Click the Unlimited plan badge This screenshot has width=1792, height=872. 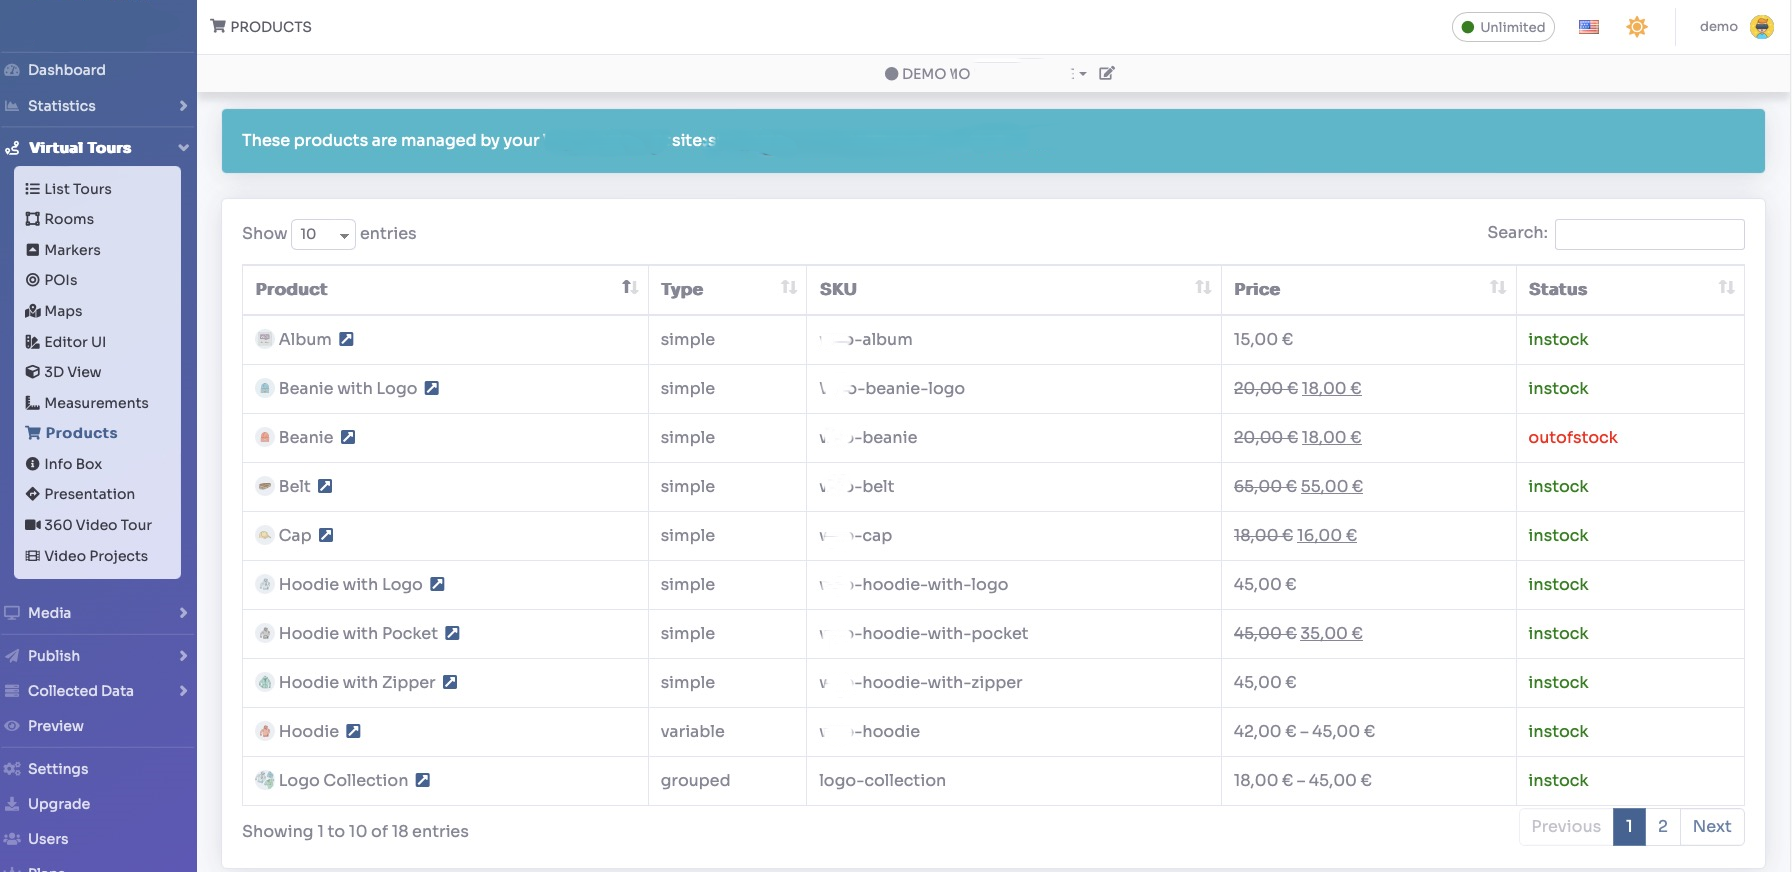coord(1503,27)
